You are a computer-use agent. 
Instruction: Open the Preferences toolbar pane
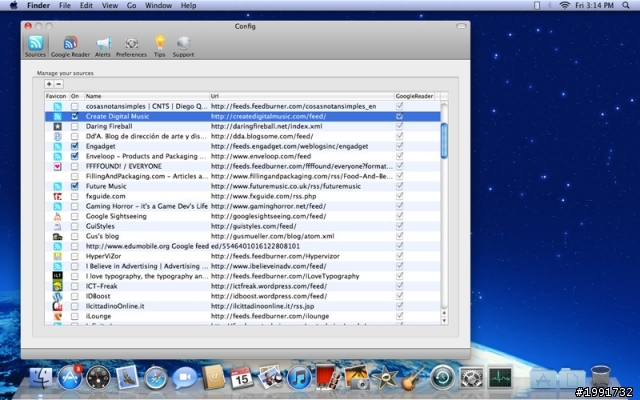pyautogui.click(x=131, y=46)
